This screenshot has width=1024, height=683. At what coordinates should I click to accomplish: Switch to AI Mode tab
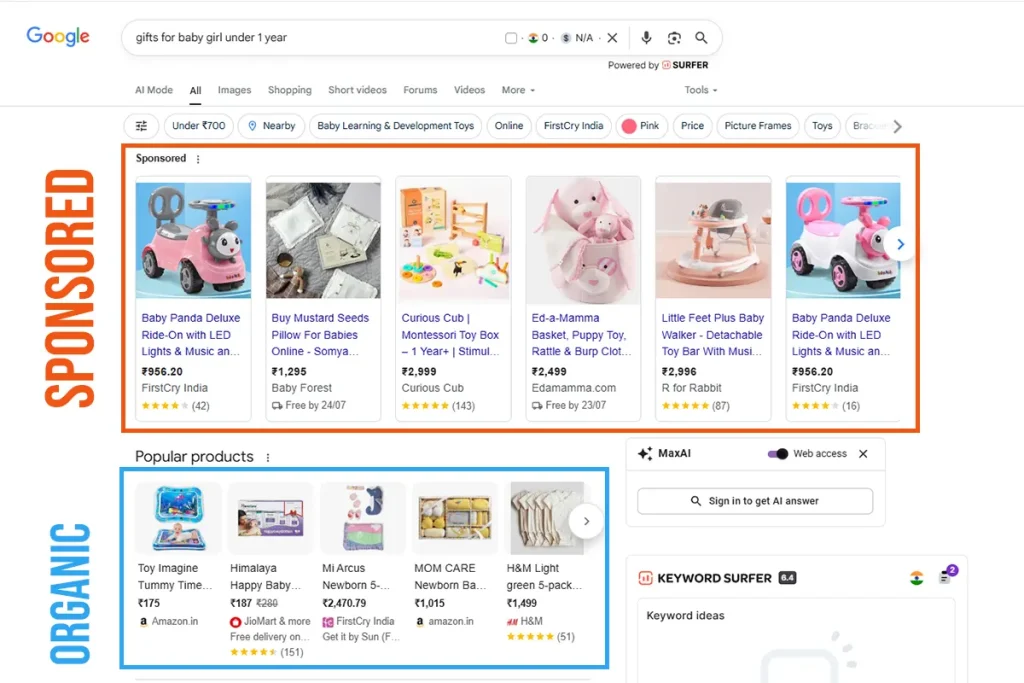pos(154,90)
